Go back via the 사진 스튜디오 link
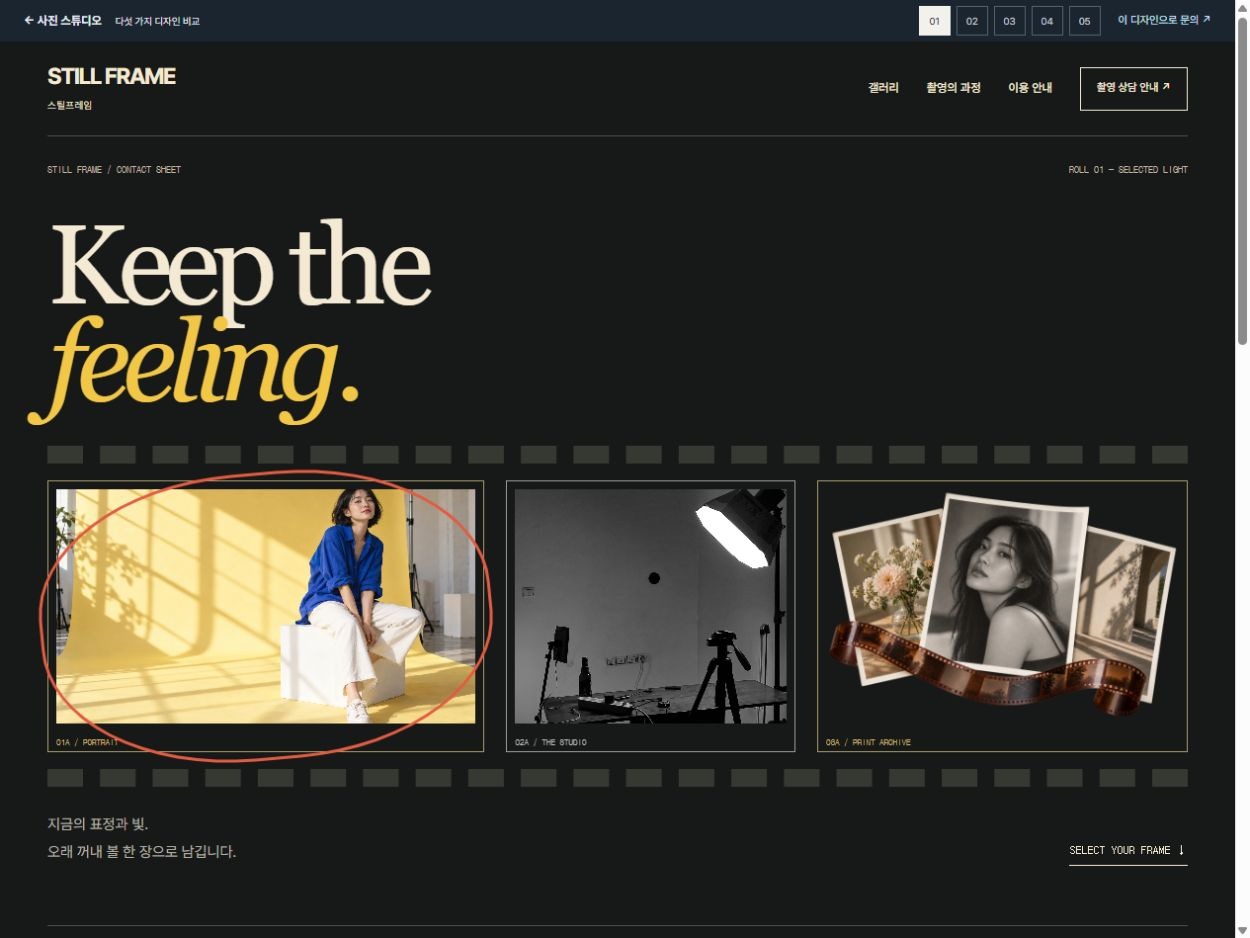 coord(63,20)
